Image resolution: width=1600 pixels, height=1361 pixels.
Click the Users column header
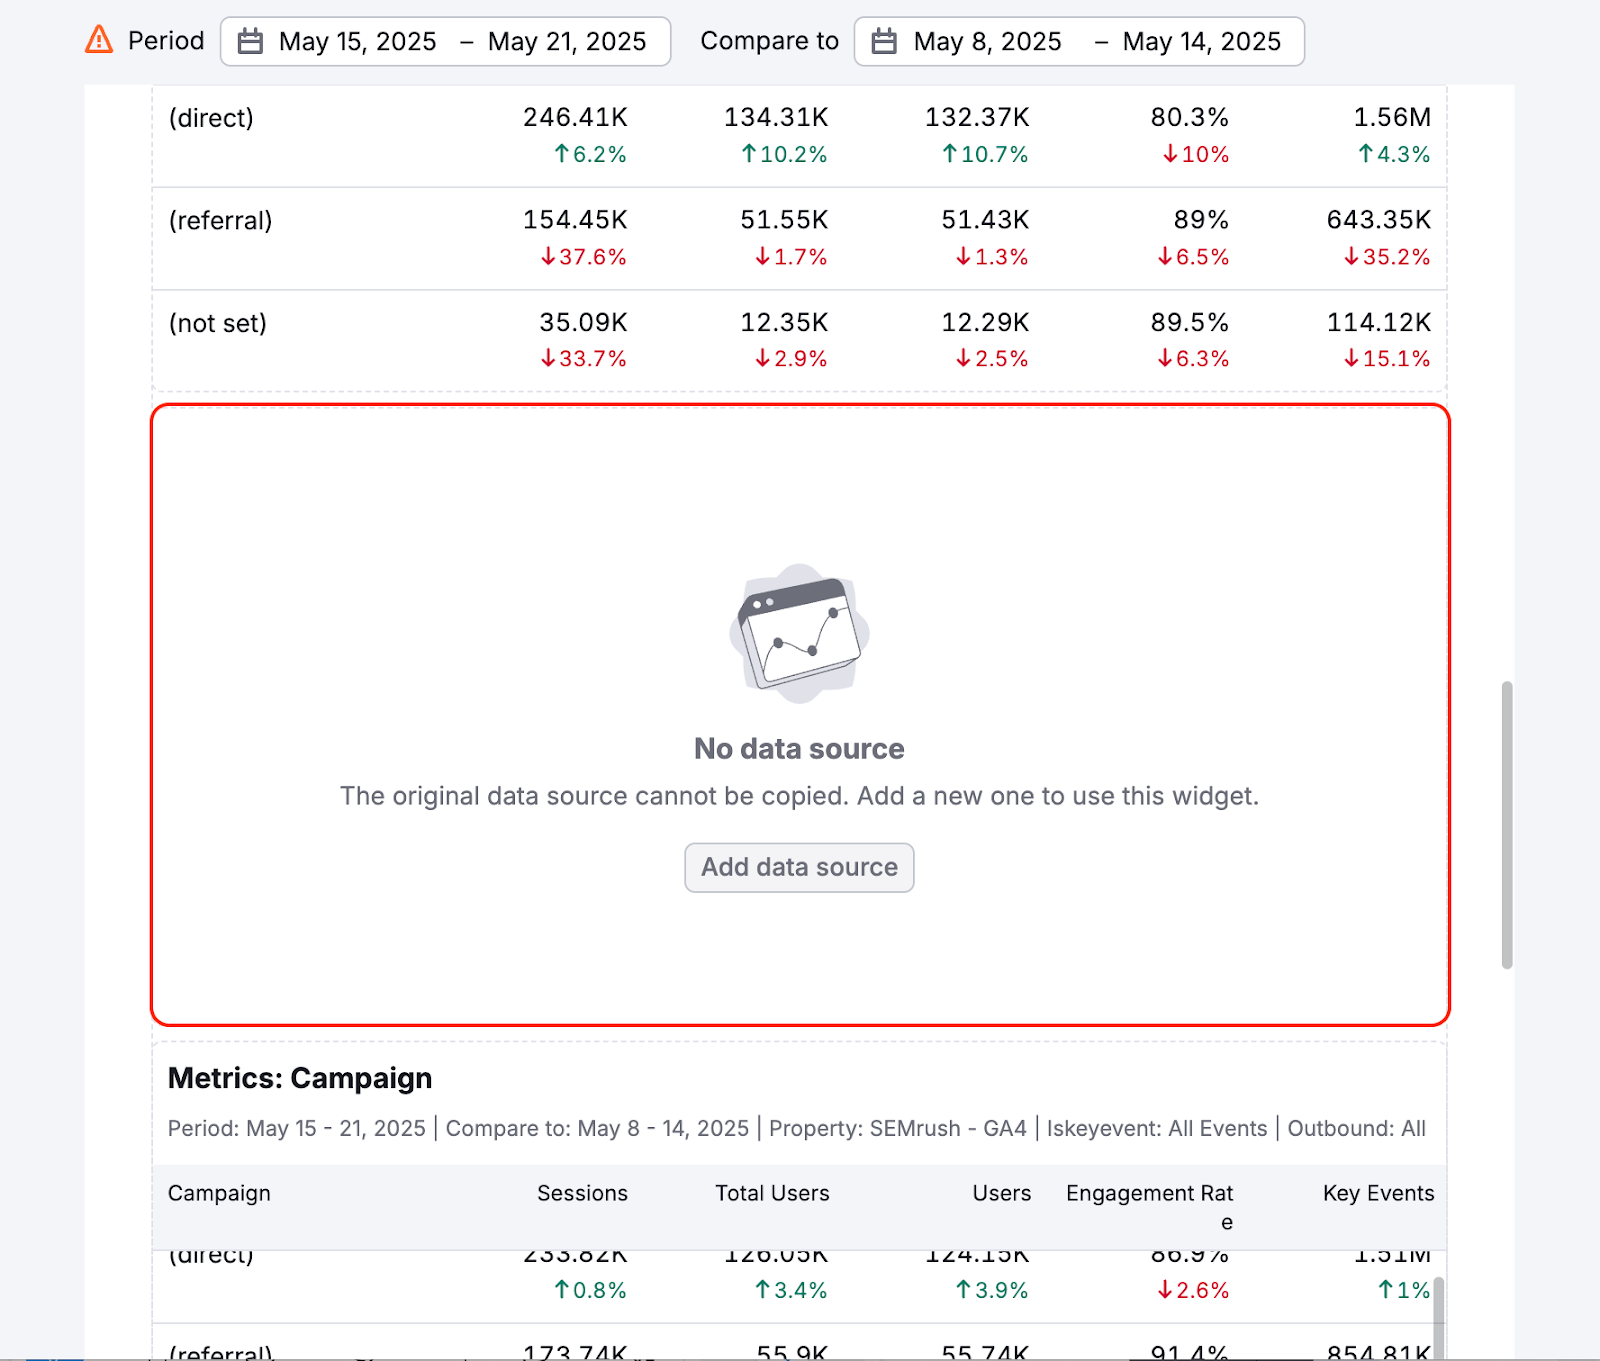pos(1001,1193)
